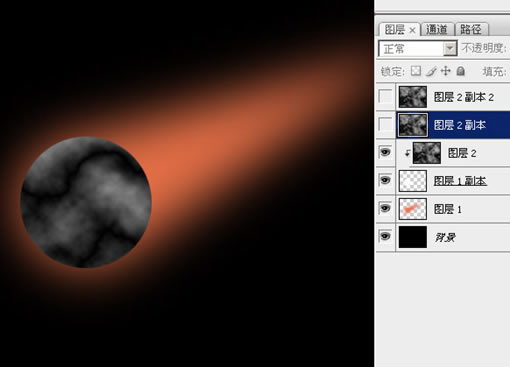This screenshot has width=510, height=367.
Task: Click the 填充 fill label
Action: tap(494, 71)
